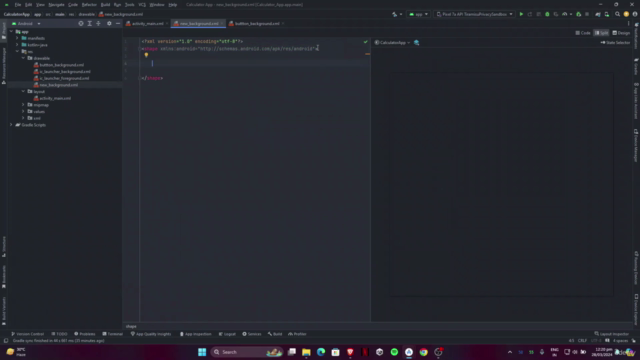Screen dimensions: 640x360
Task: Open the Search Everywhere magnifier icon
Action: click(x=618, y=14)
